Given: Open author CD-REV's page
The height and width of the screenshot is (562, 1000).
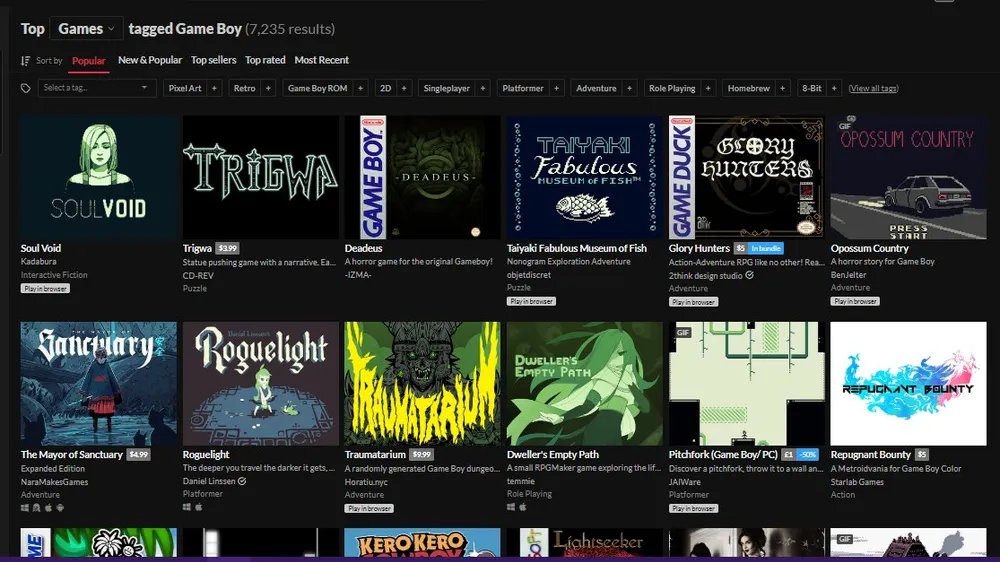Looking at the screenshot, I should click(x=198, y=276).
